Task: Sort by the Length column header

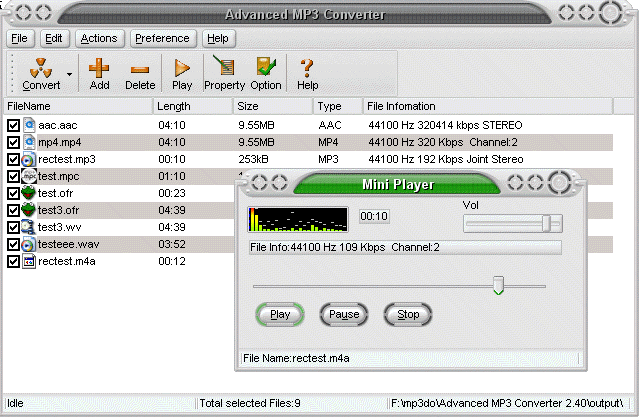Action: tap(193, 106)
